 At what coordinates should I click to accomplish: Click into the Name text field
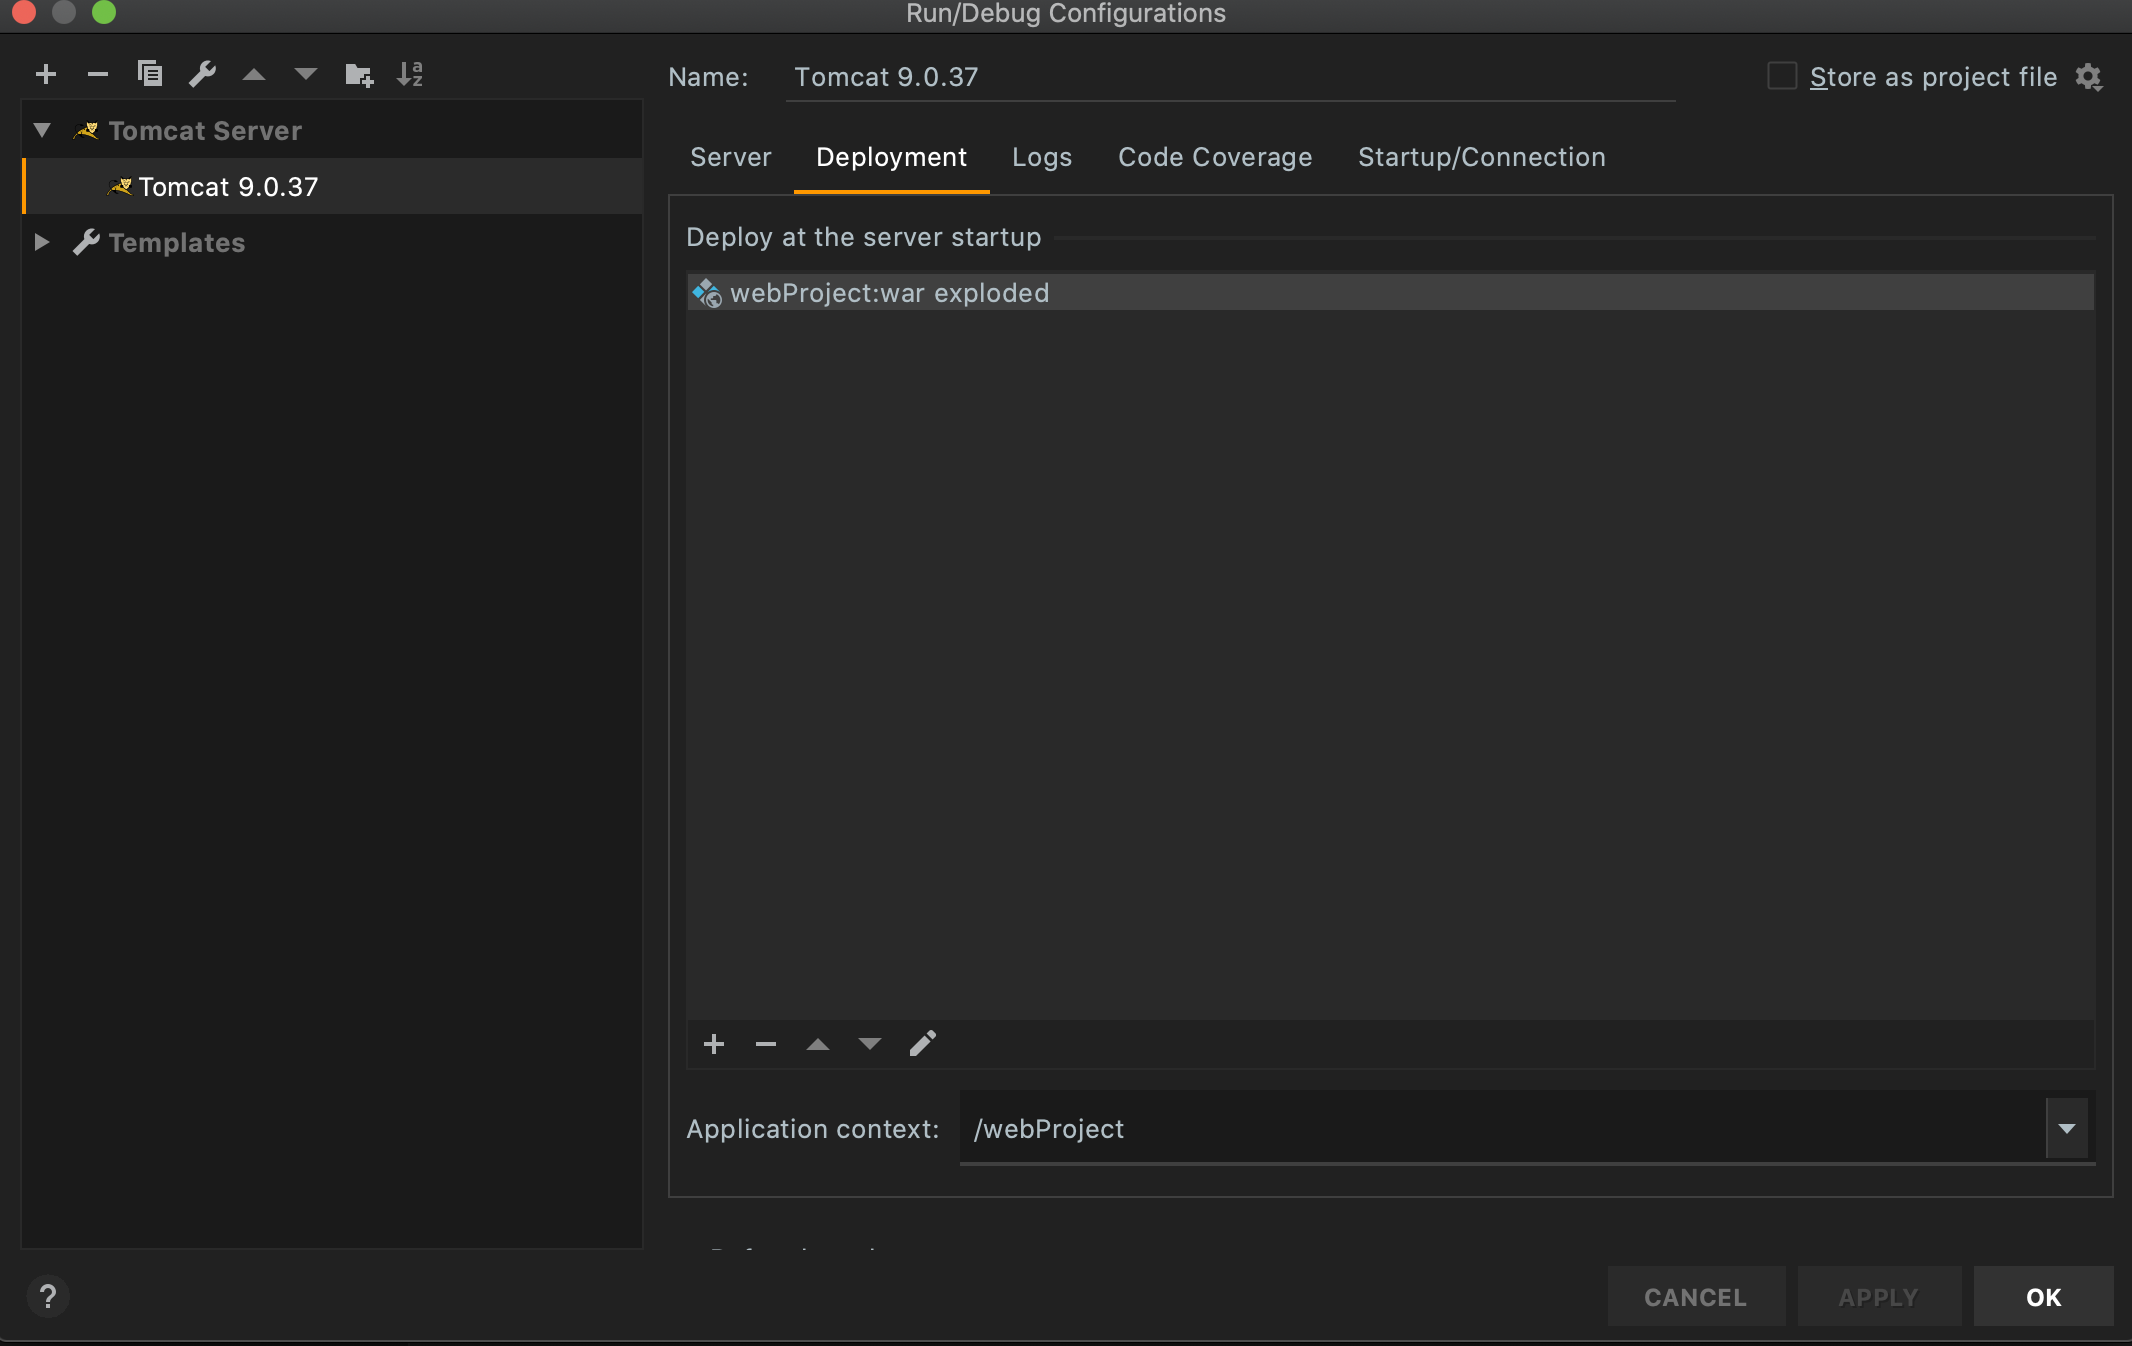pos(1230,77)
